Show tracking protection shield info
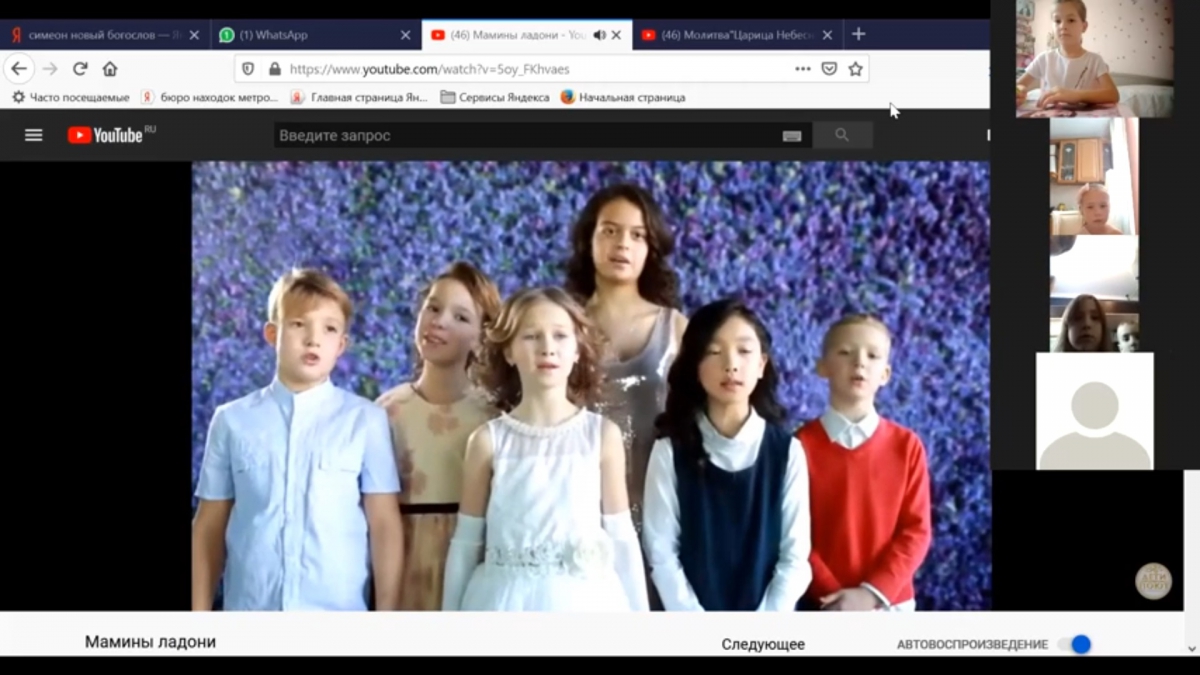Screen dimensions: 1200x675 [249, 69]
